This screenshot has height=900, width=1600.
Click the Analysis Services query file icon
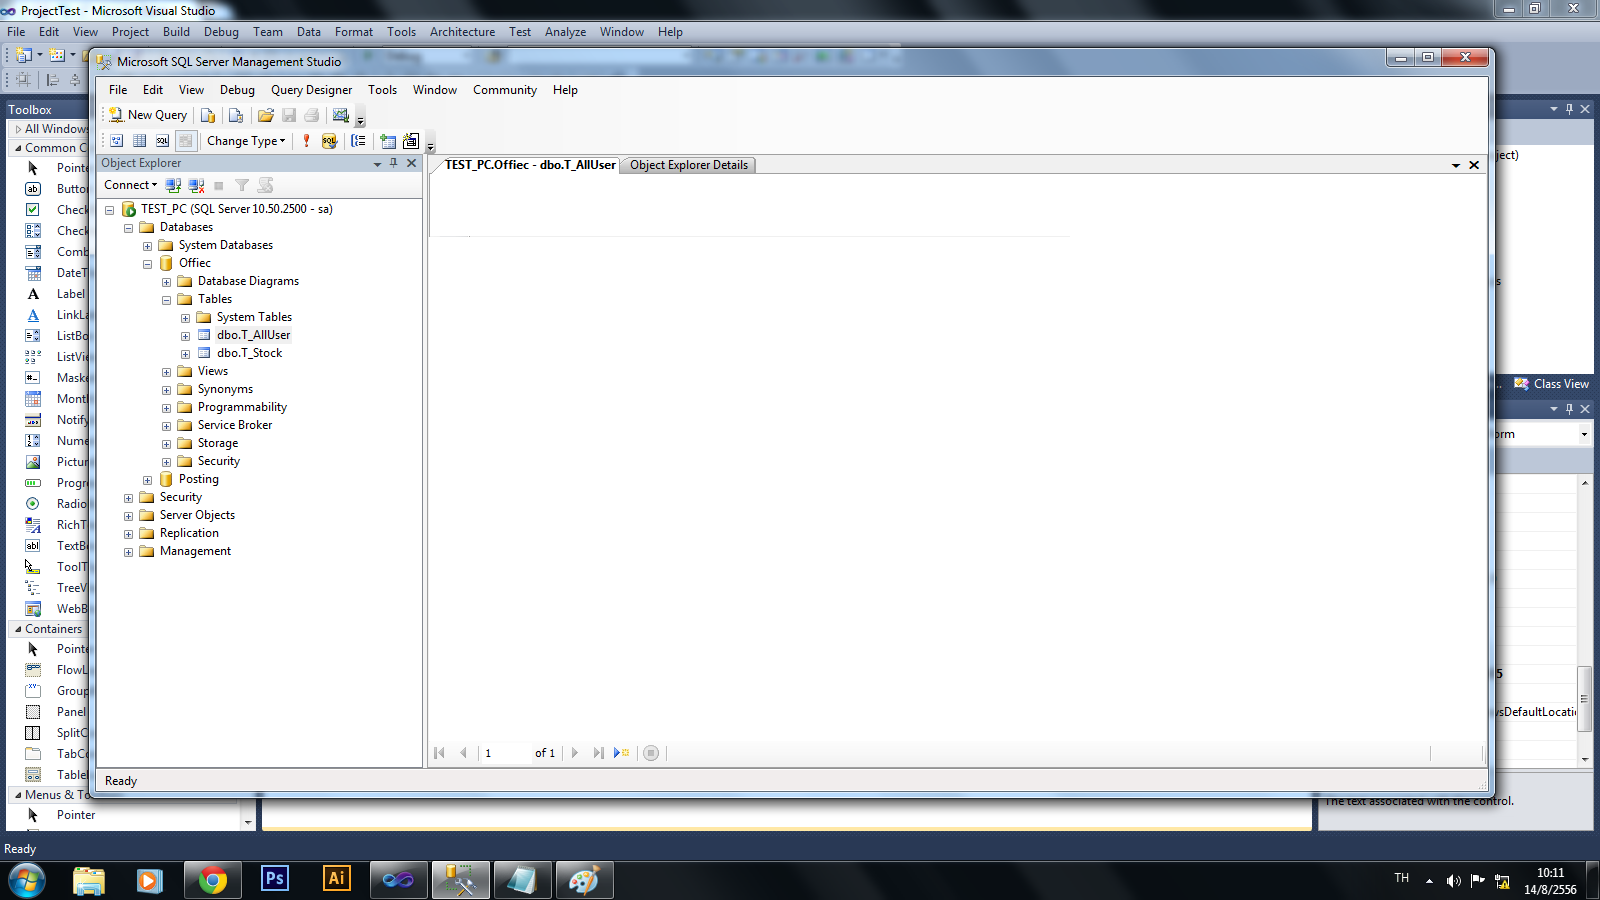(x=236, y=115)
